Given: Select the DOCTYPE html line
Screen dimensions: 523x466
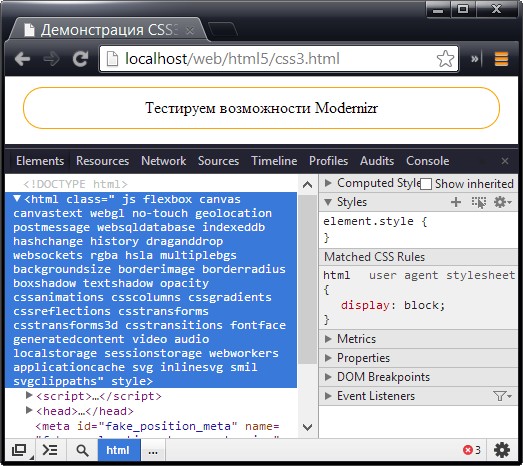Looking at the screenshot, I should click(x=76, y=184).
